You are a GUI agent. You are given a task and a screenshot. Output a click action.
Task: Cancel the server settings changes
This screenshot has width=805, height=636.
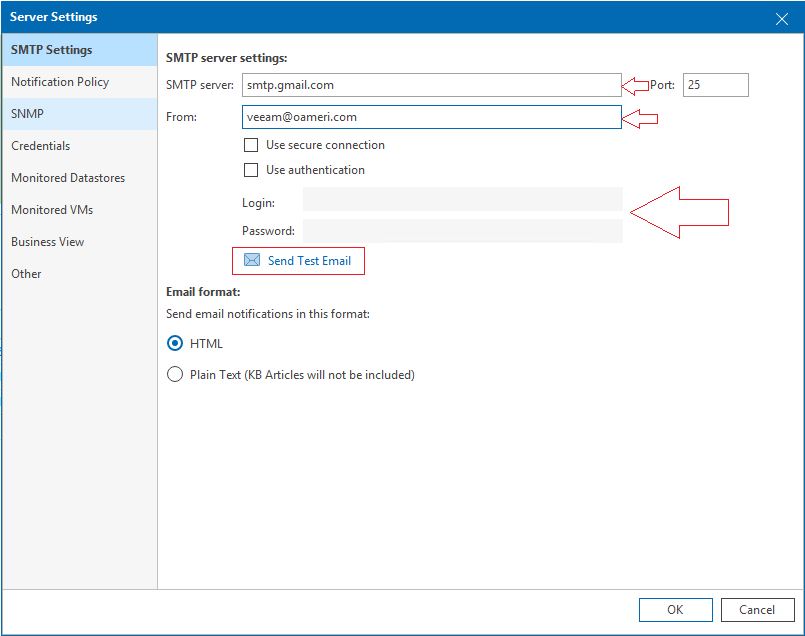[757, 610]
